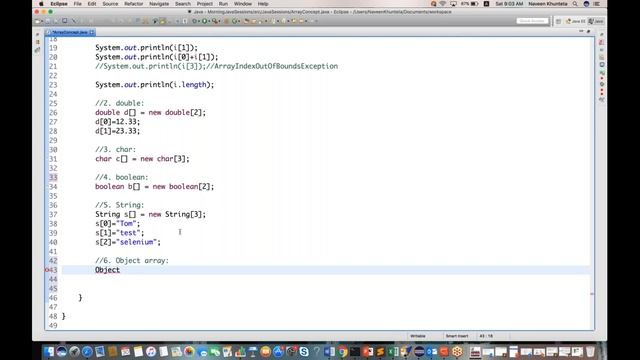Viewport: 640px width, 360px height.
Task: Open the App Store from the dock
Action: tap(278, 351)
